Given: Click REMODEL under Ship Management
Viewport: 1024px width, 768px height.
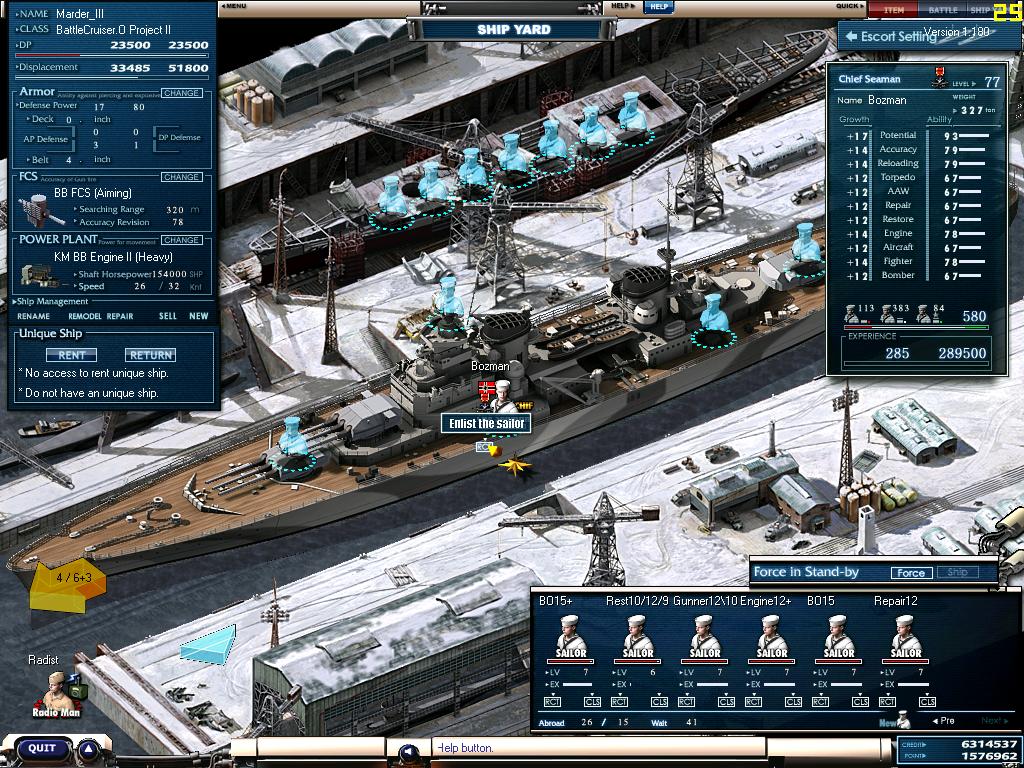Looking at the screenshot, I should (x=84, y=316).
